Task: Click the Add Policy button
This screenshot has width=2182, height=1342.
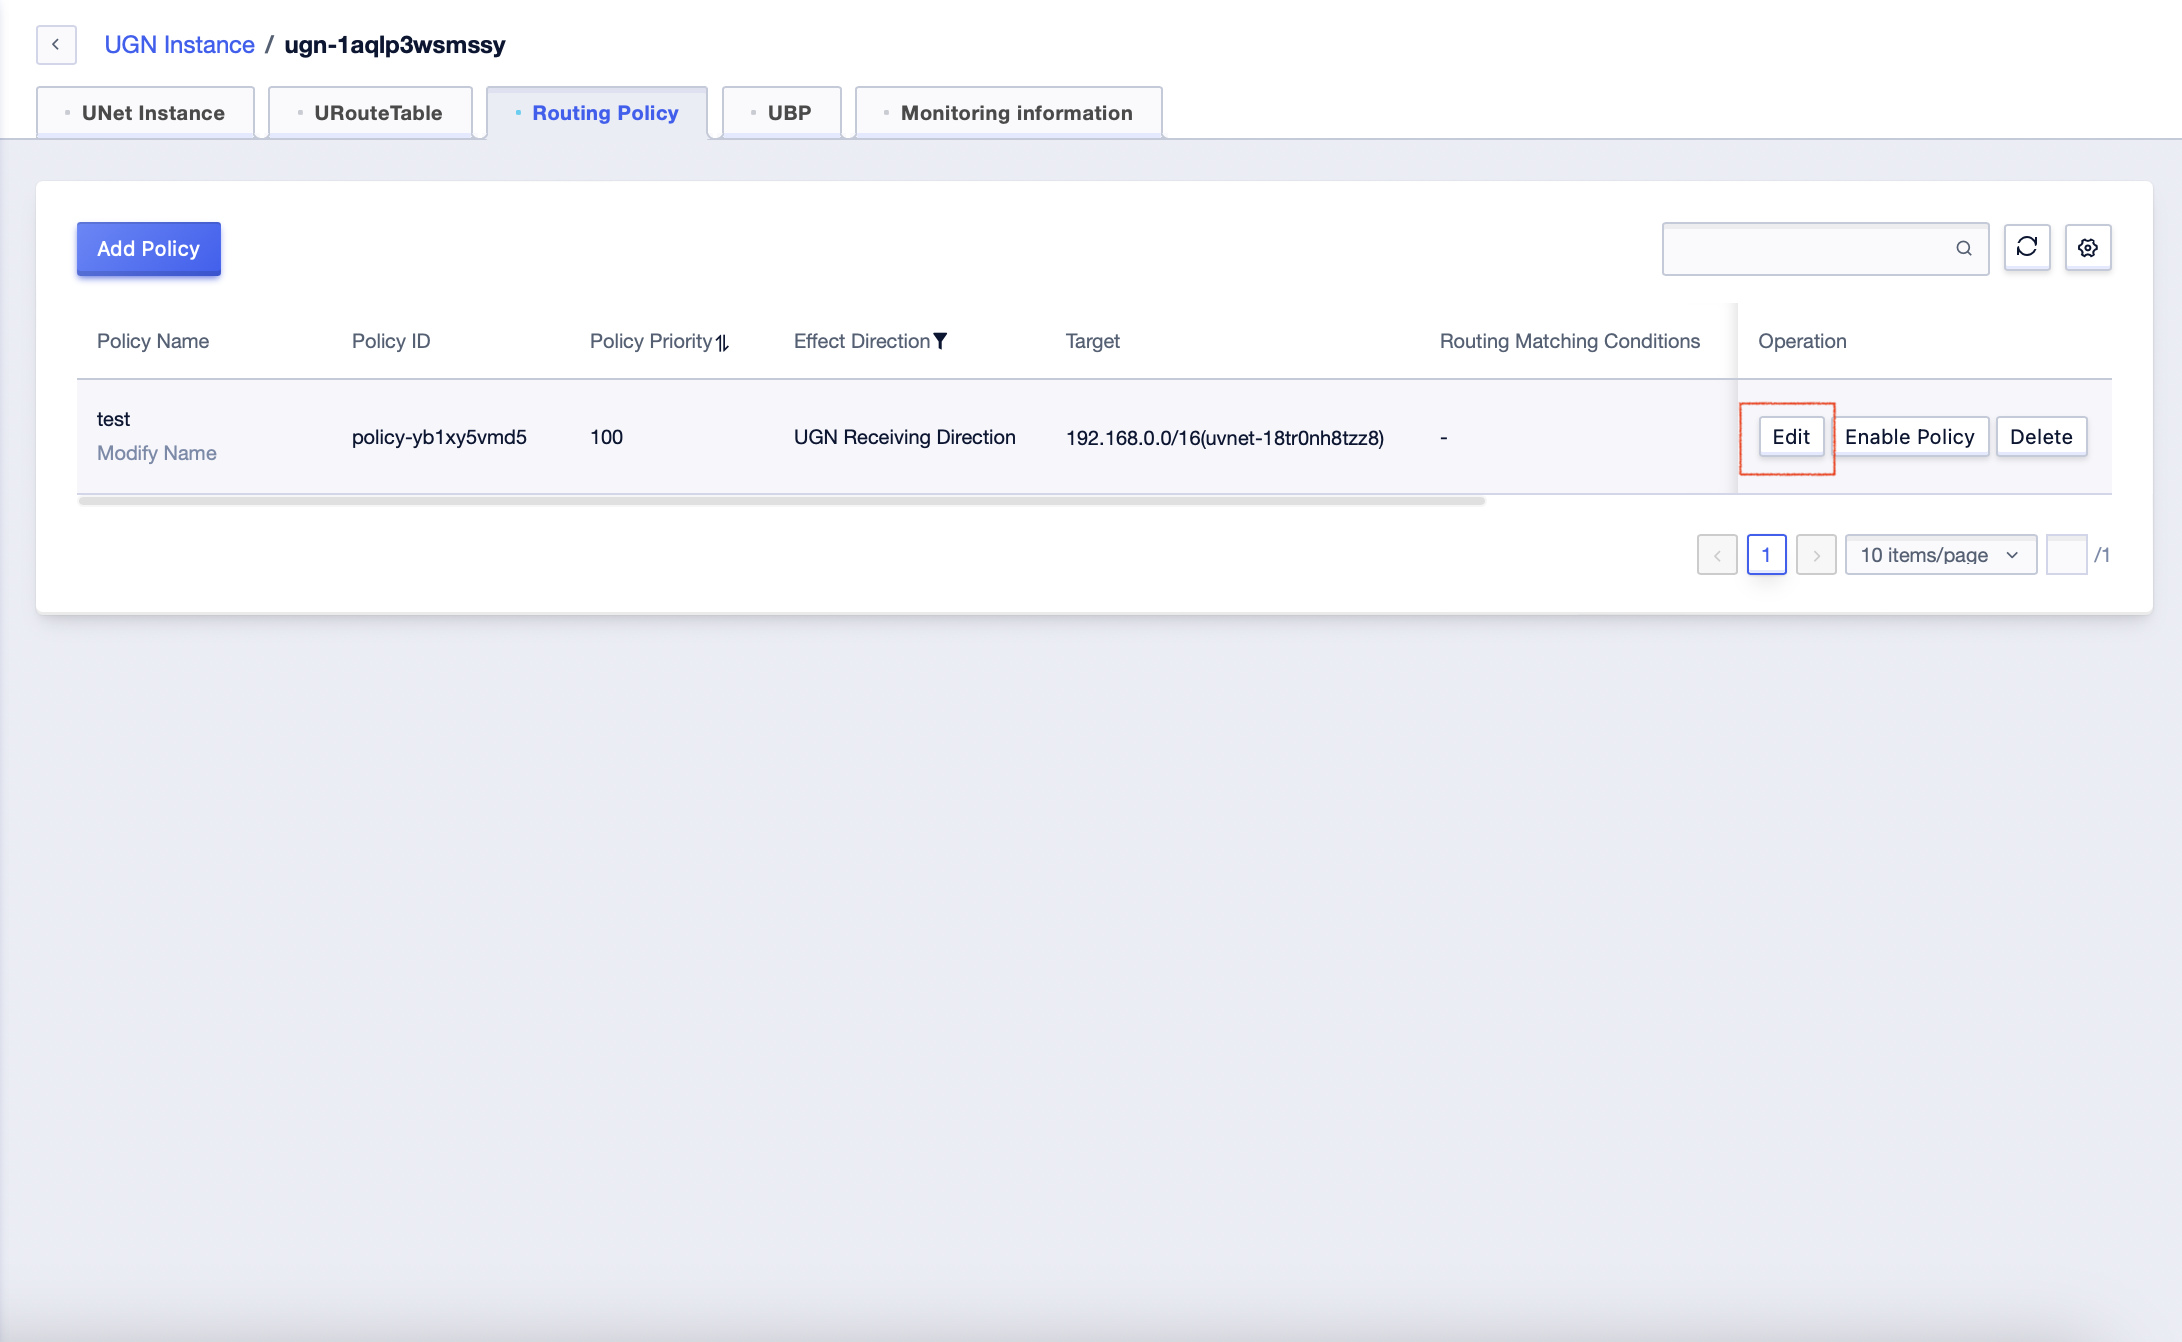Action: click(148, 249)
